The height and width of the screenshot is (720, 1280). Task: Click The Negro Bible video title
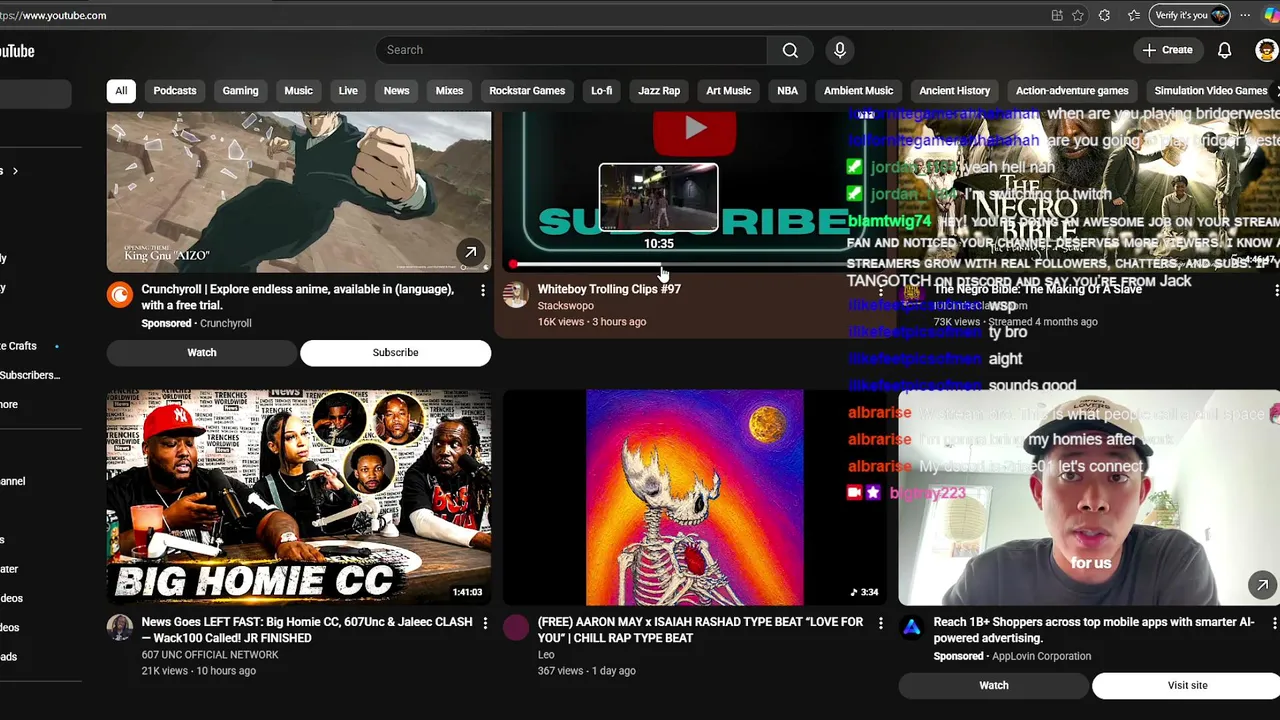1037,289
